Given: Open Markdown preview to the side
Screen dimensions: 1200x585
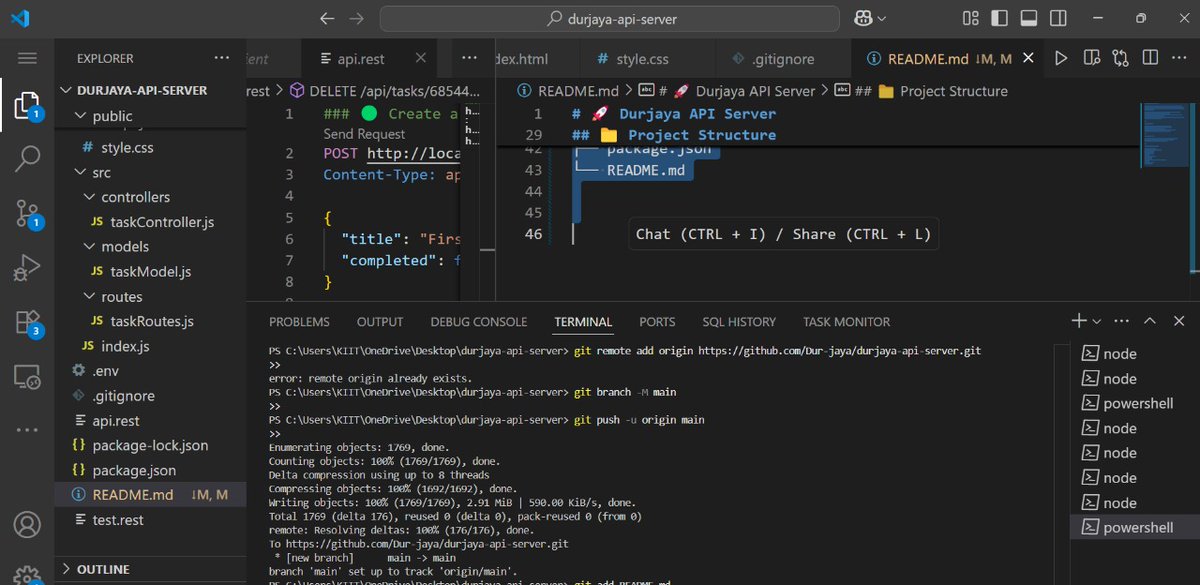Looking at the screenshot, I should (x=1091, y=59).
